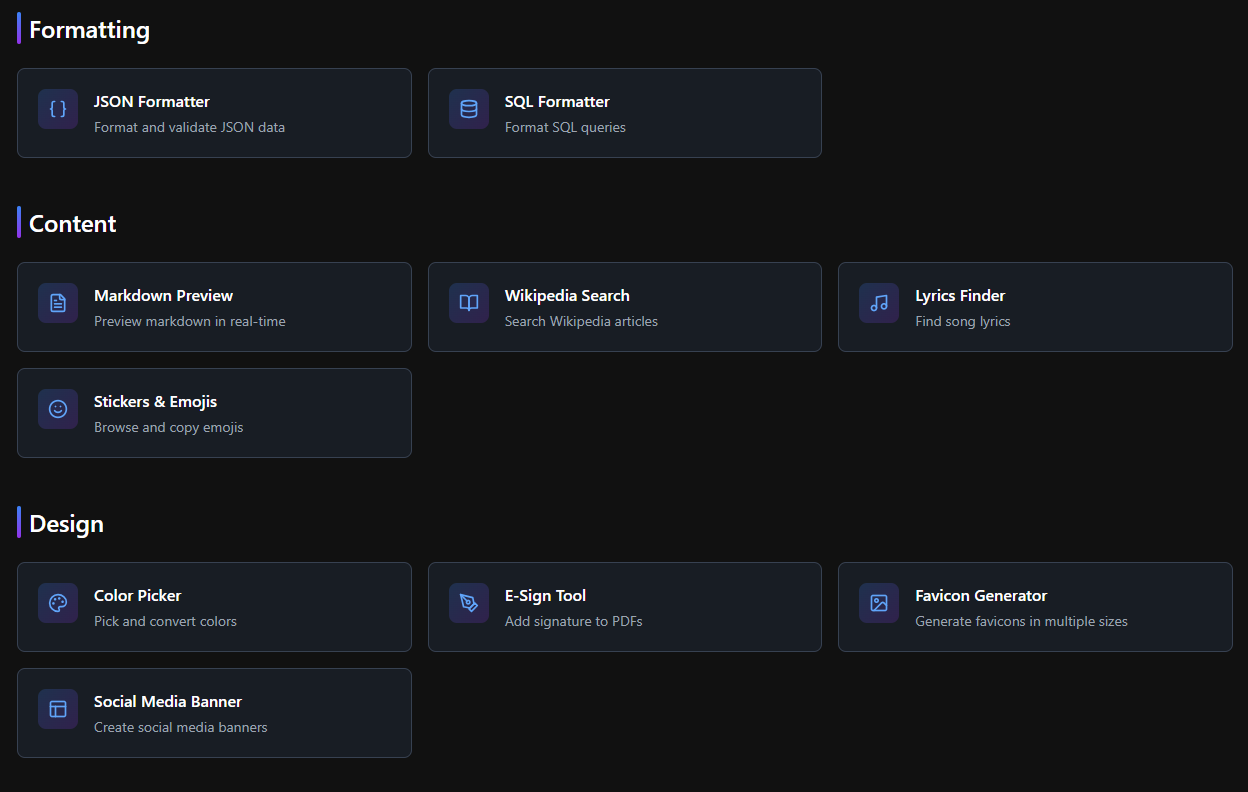Viewport: 1248px width, 792px height.
Task: Open the JSON Formatter tool
Action: tap(214, 113)
